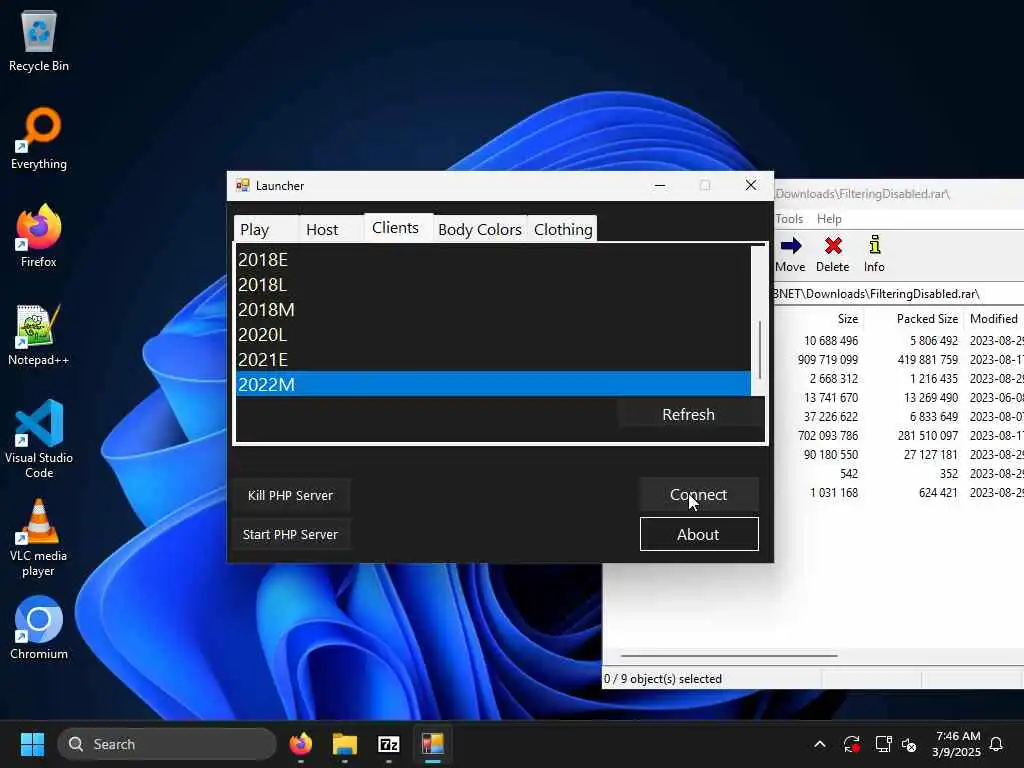
Task: Click the client list vertical scrollbar
Action: (x=759, y=349)
